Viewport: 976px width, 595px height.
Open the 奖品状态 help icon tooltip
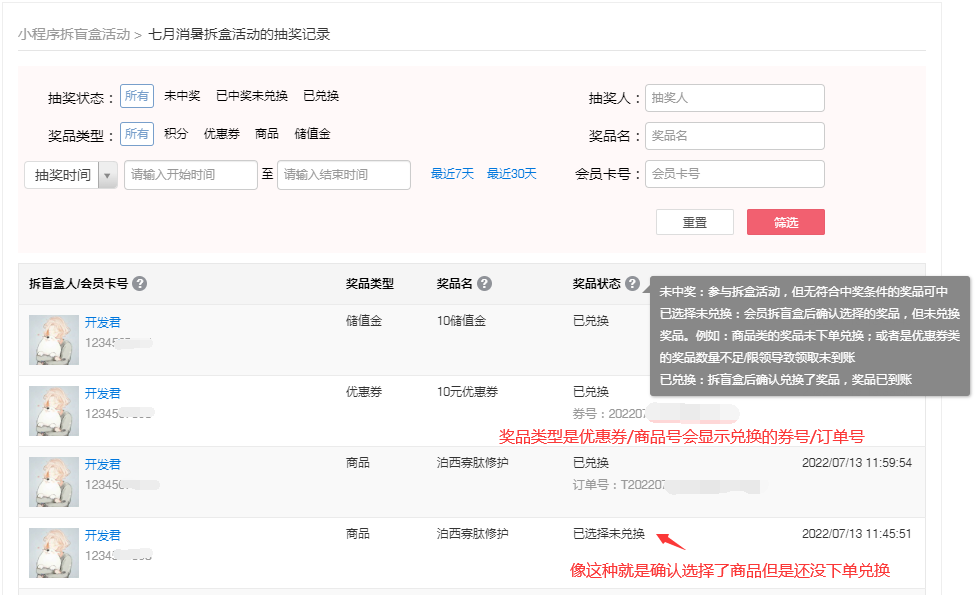[x=634, y=283]
